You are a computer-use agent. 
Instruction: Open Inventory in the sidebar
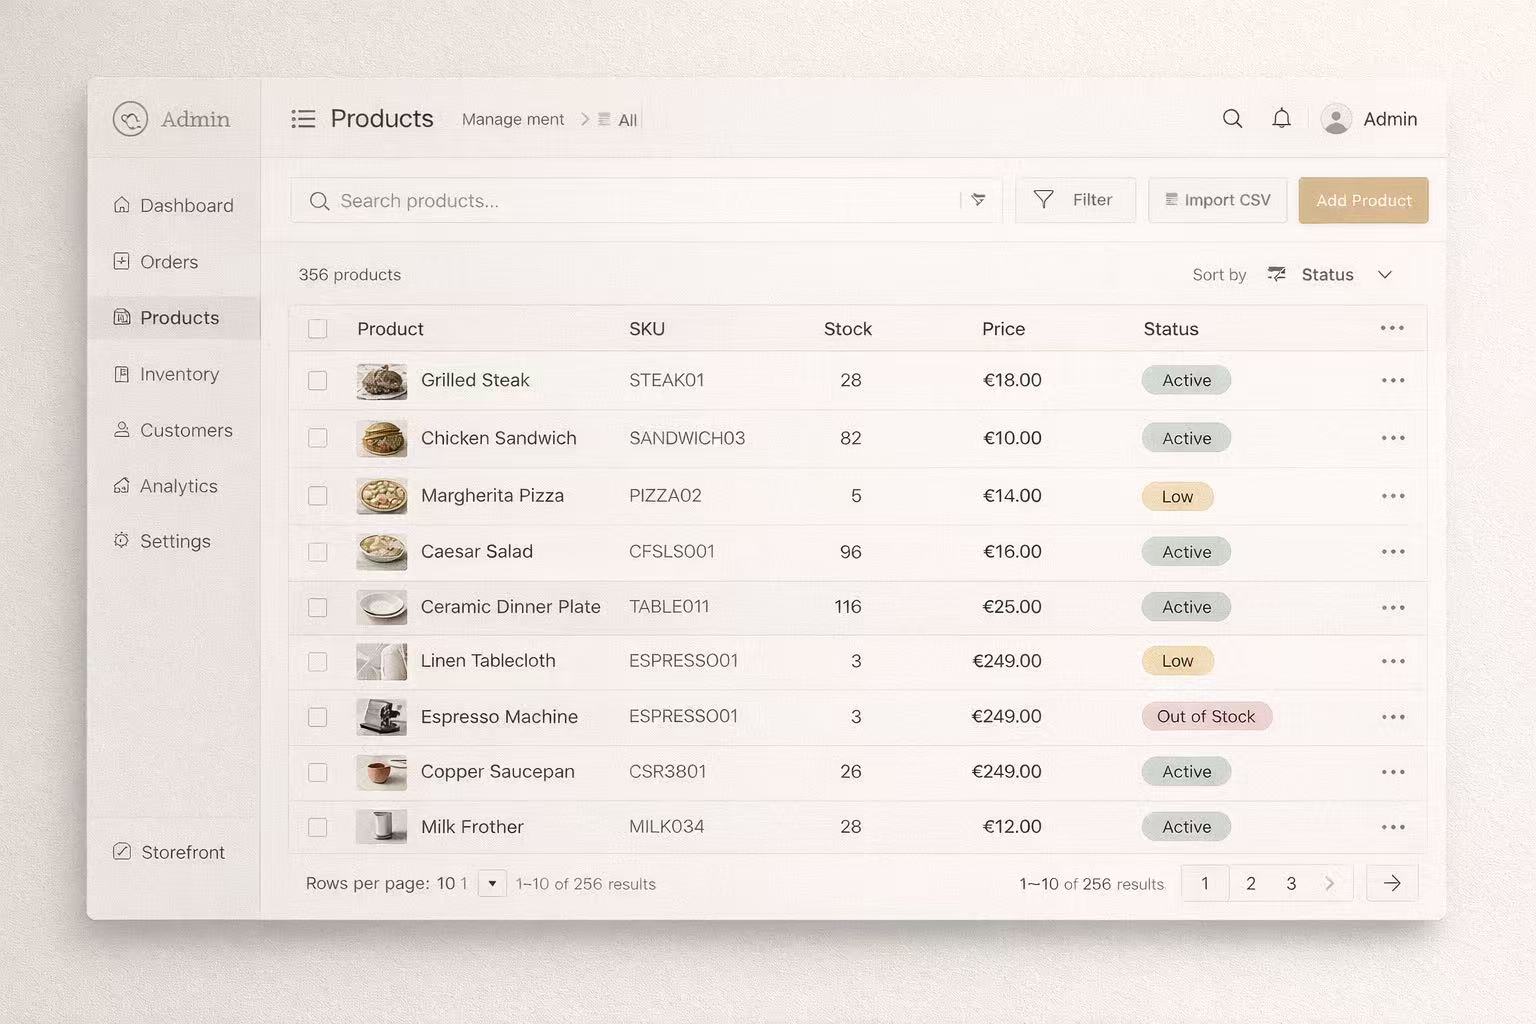point(178,374)
